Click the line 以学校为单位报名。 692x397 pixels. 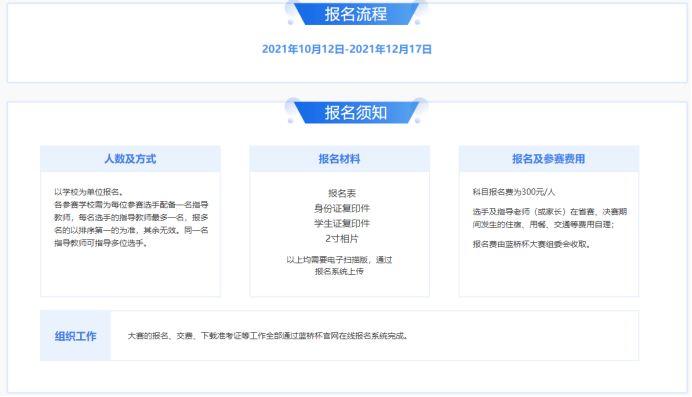click(90, 192)
